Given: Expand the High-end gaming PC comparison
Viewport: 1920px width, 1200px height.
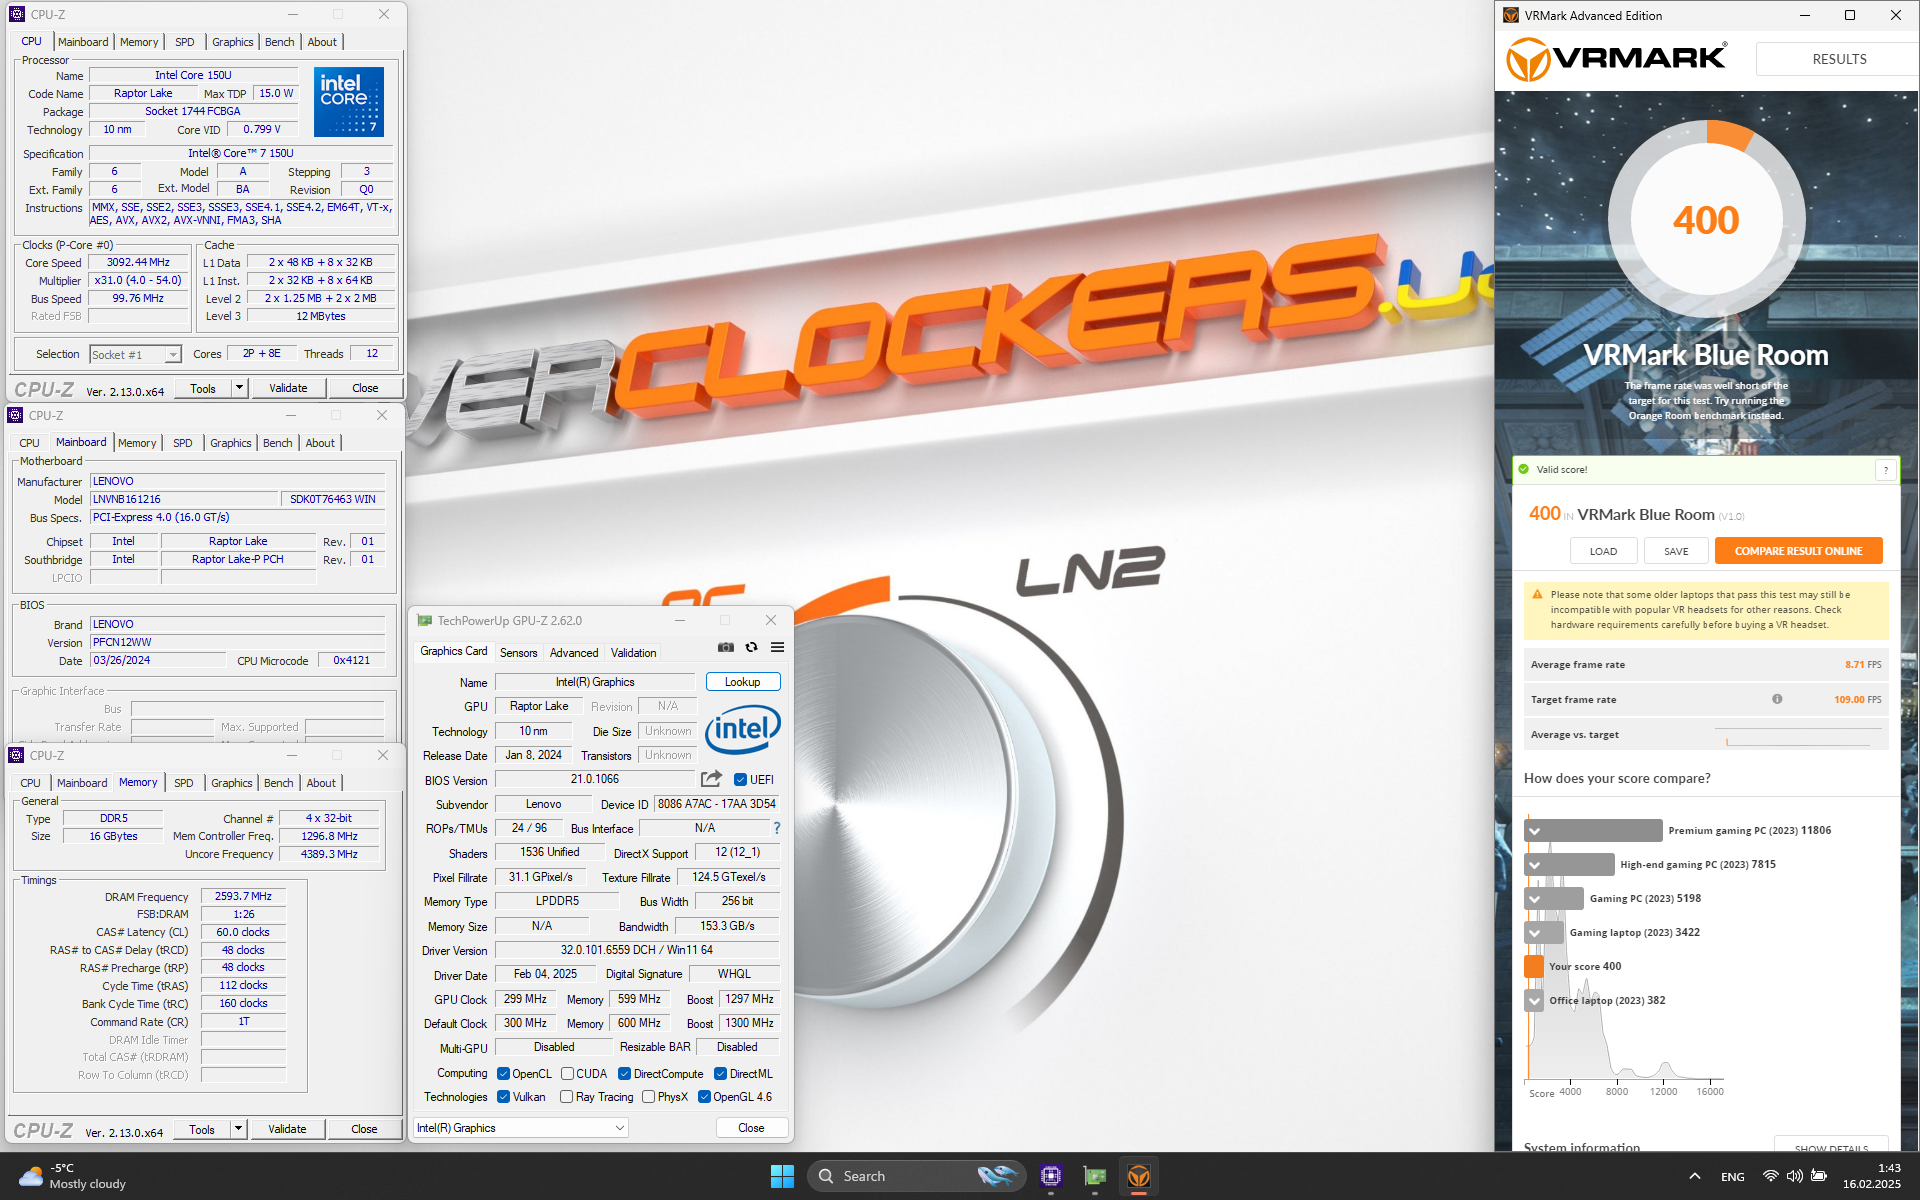Looking at the screenshot, I should click(x=1534, y=865).
